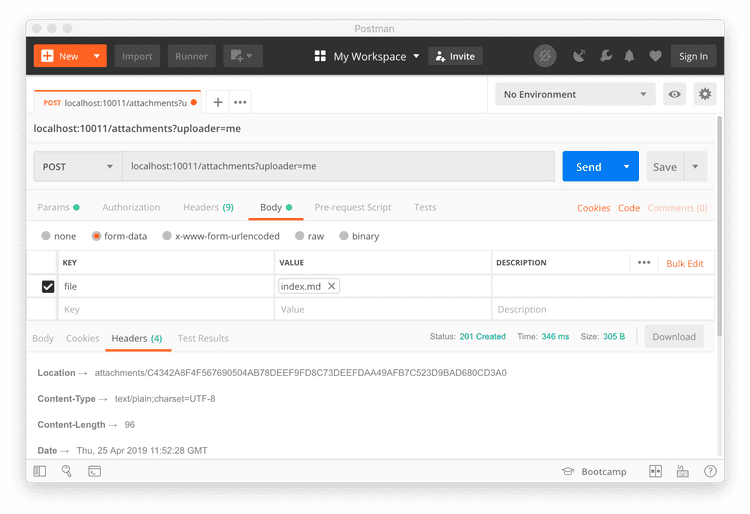Open the POST method dropdown
Screen dimensions: 750x514
(78, 166)
